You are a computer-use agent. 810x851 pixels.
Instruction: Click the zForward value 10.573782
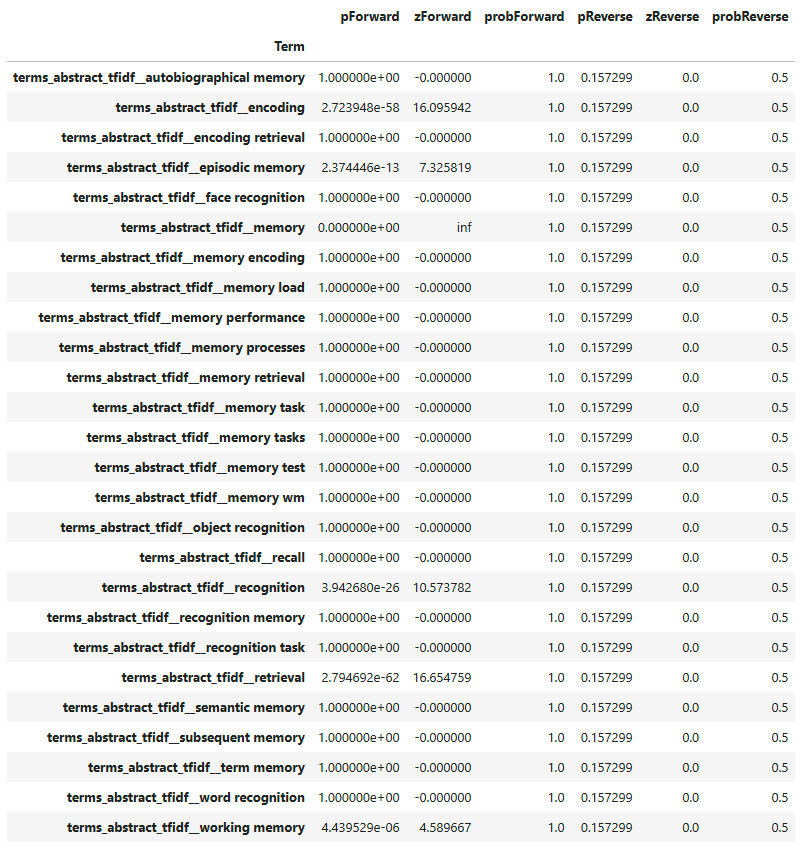tap(442, 587)
